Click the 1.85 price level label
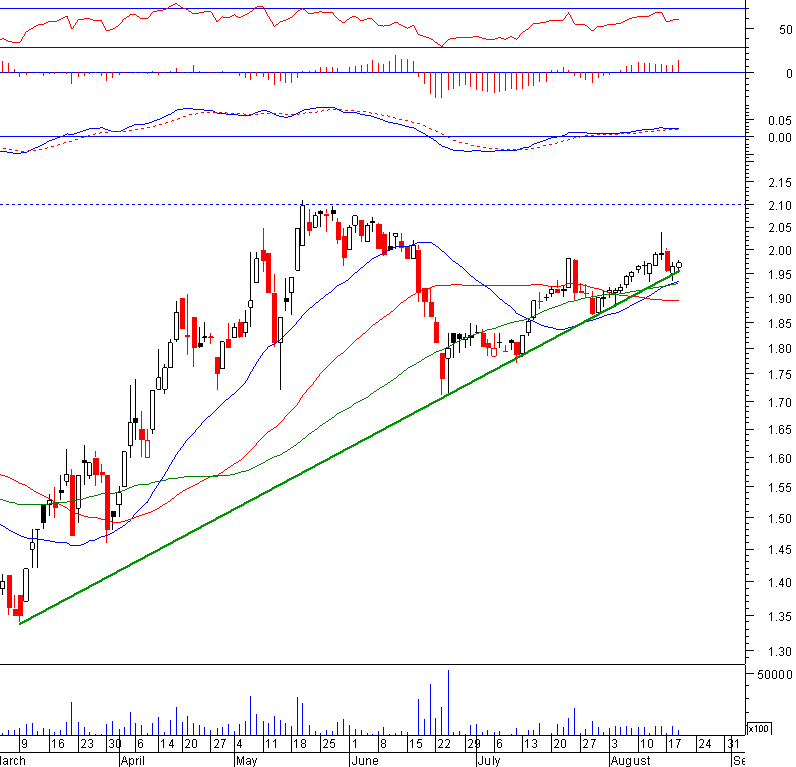This screenshot has height=767, width=796. coord(780,323)
